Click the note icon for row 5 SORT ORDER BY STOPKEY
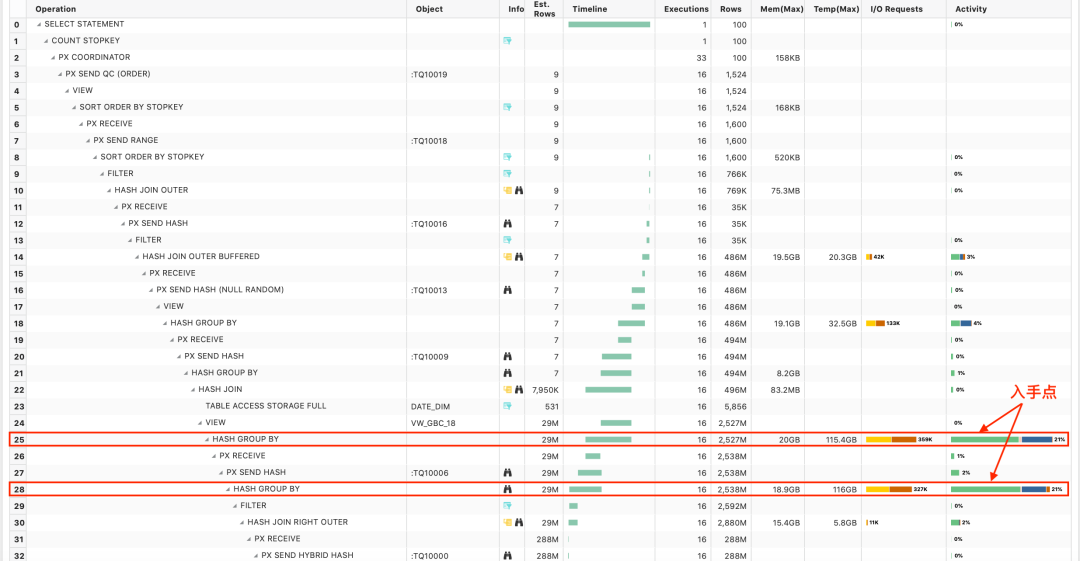This screenshot has width=1080, height=561. (508, 107)
